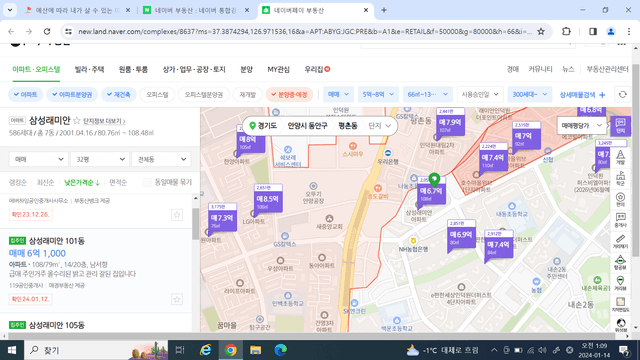The width and height of the screenshot is (640, 360).
Task: Switch to 거리뷰 street view
Action: tap(620, 283)
